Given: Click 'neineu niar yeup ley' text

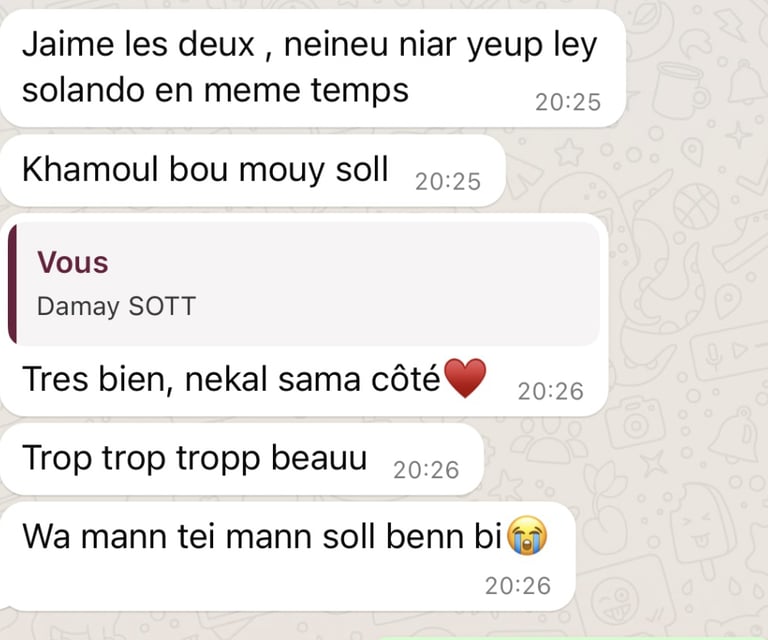Looking at the screenshot, I should [x=440, y=45].
